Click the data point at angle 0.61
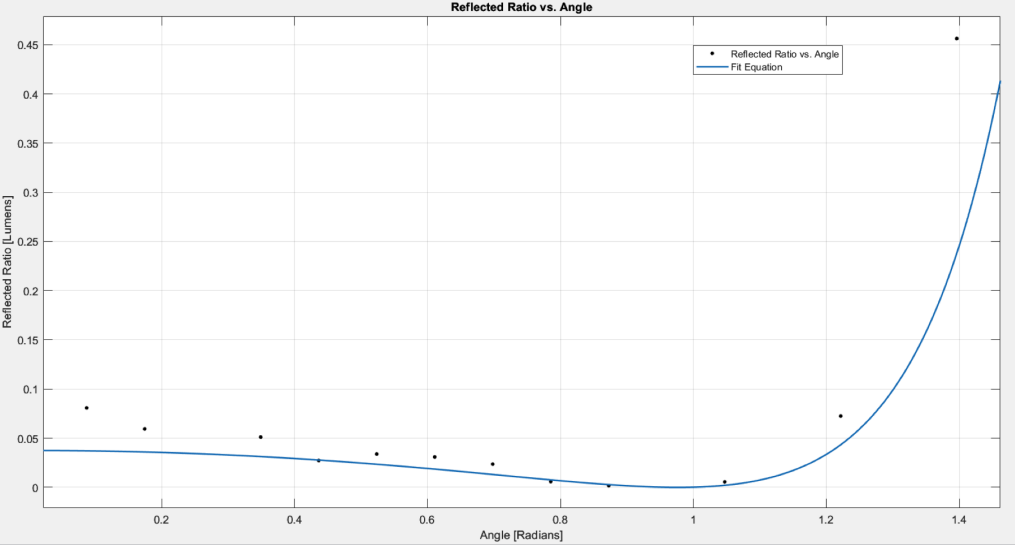 click(x=435, y=457)
